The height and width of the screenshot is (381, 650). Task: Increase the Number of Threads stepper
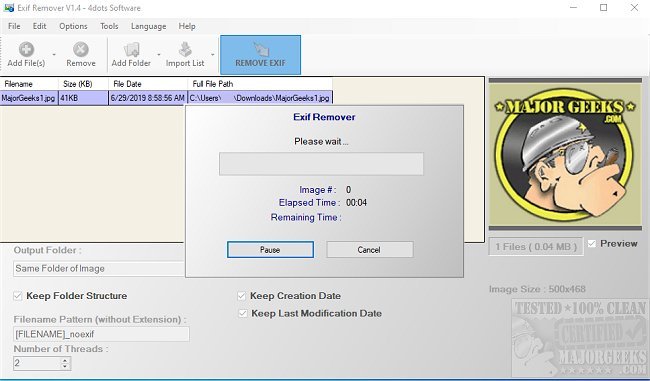[x=65, y=361]
